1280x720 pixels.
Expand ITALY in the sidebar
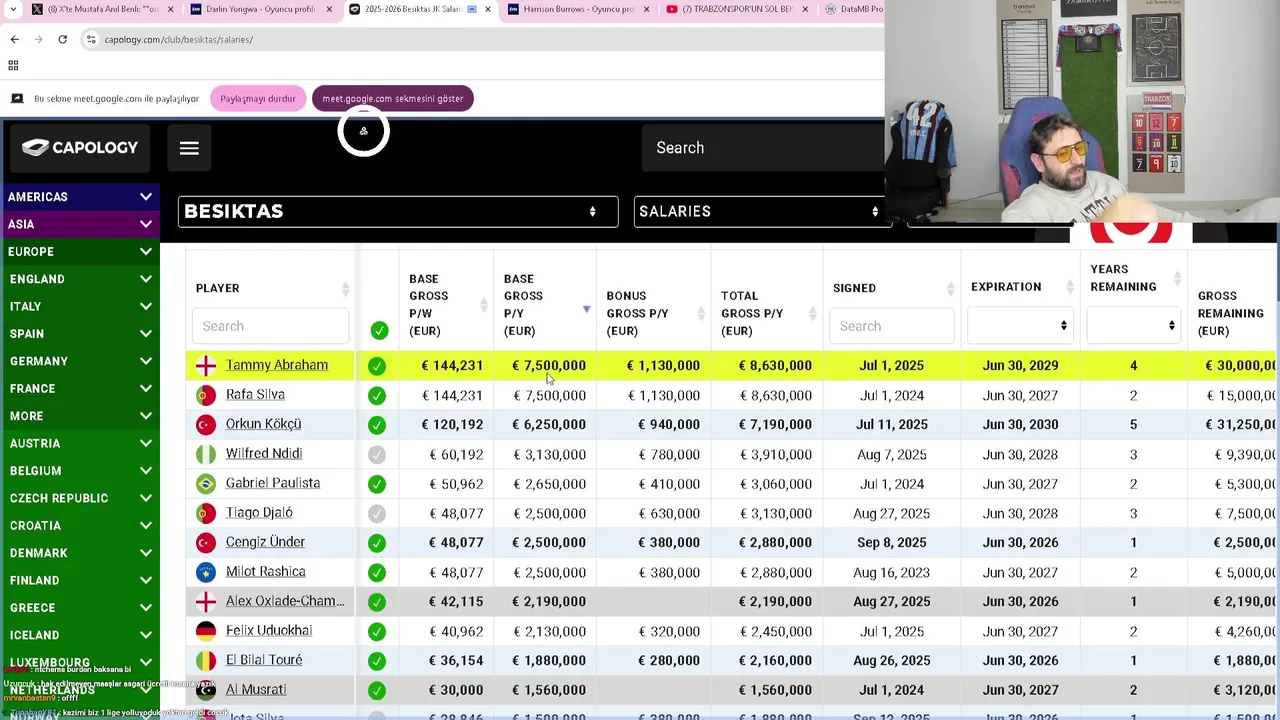tap(80, 306)
